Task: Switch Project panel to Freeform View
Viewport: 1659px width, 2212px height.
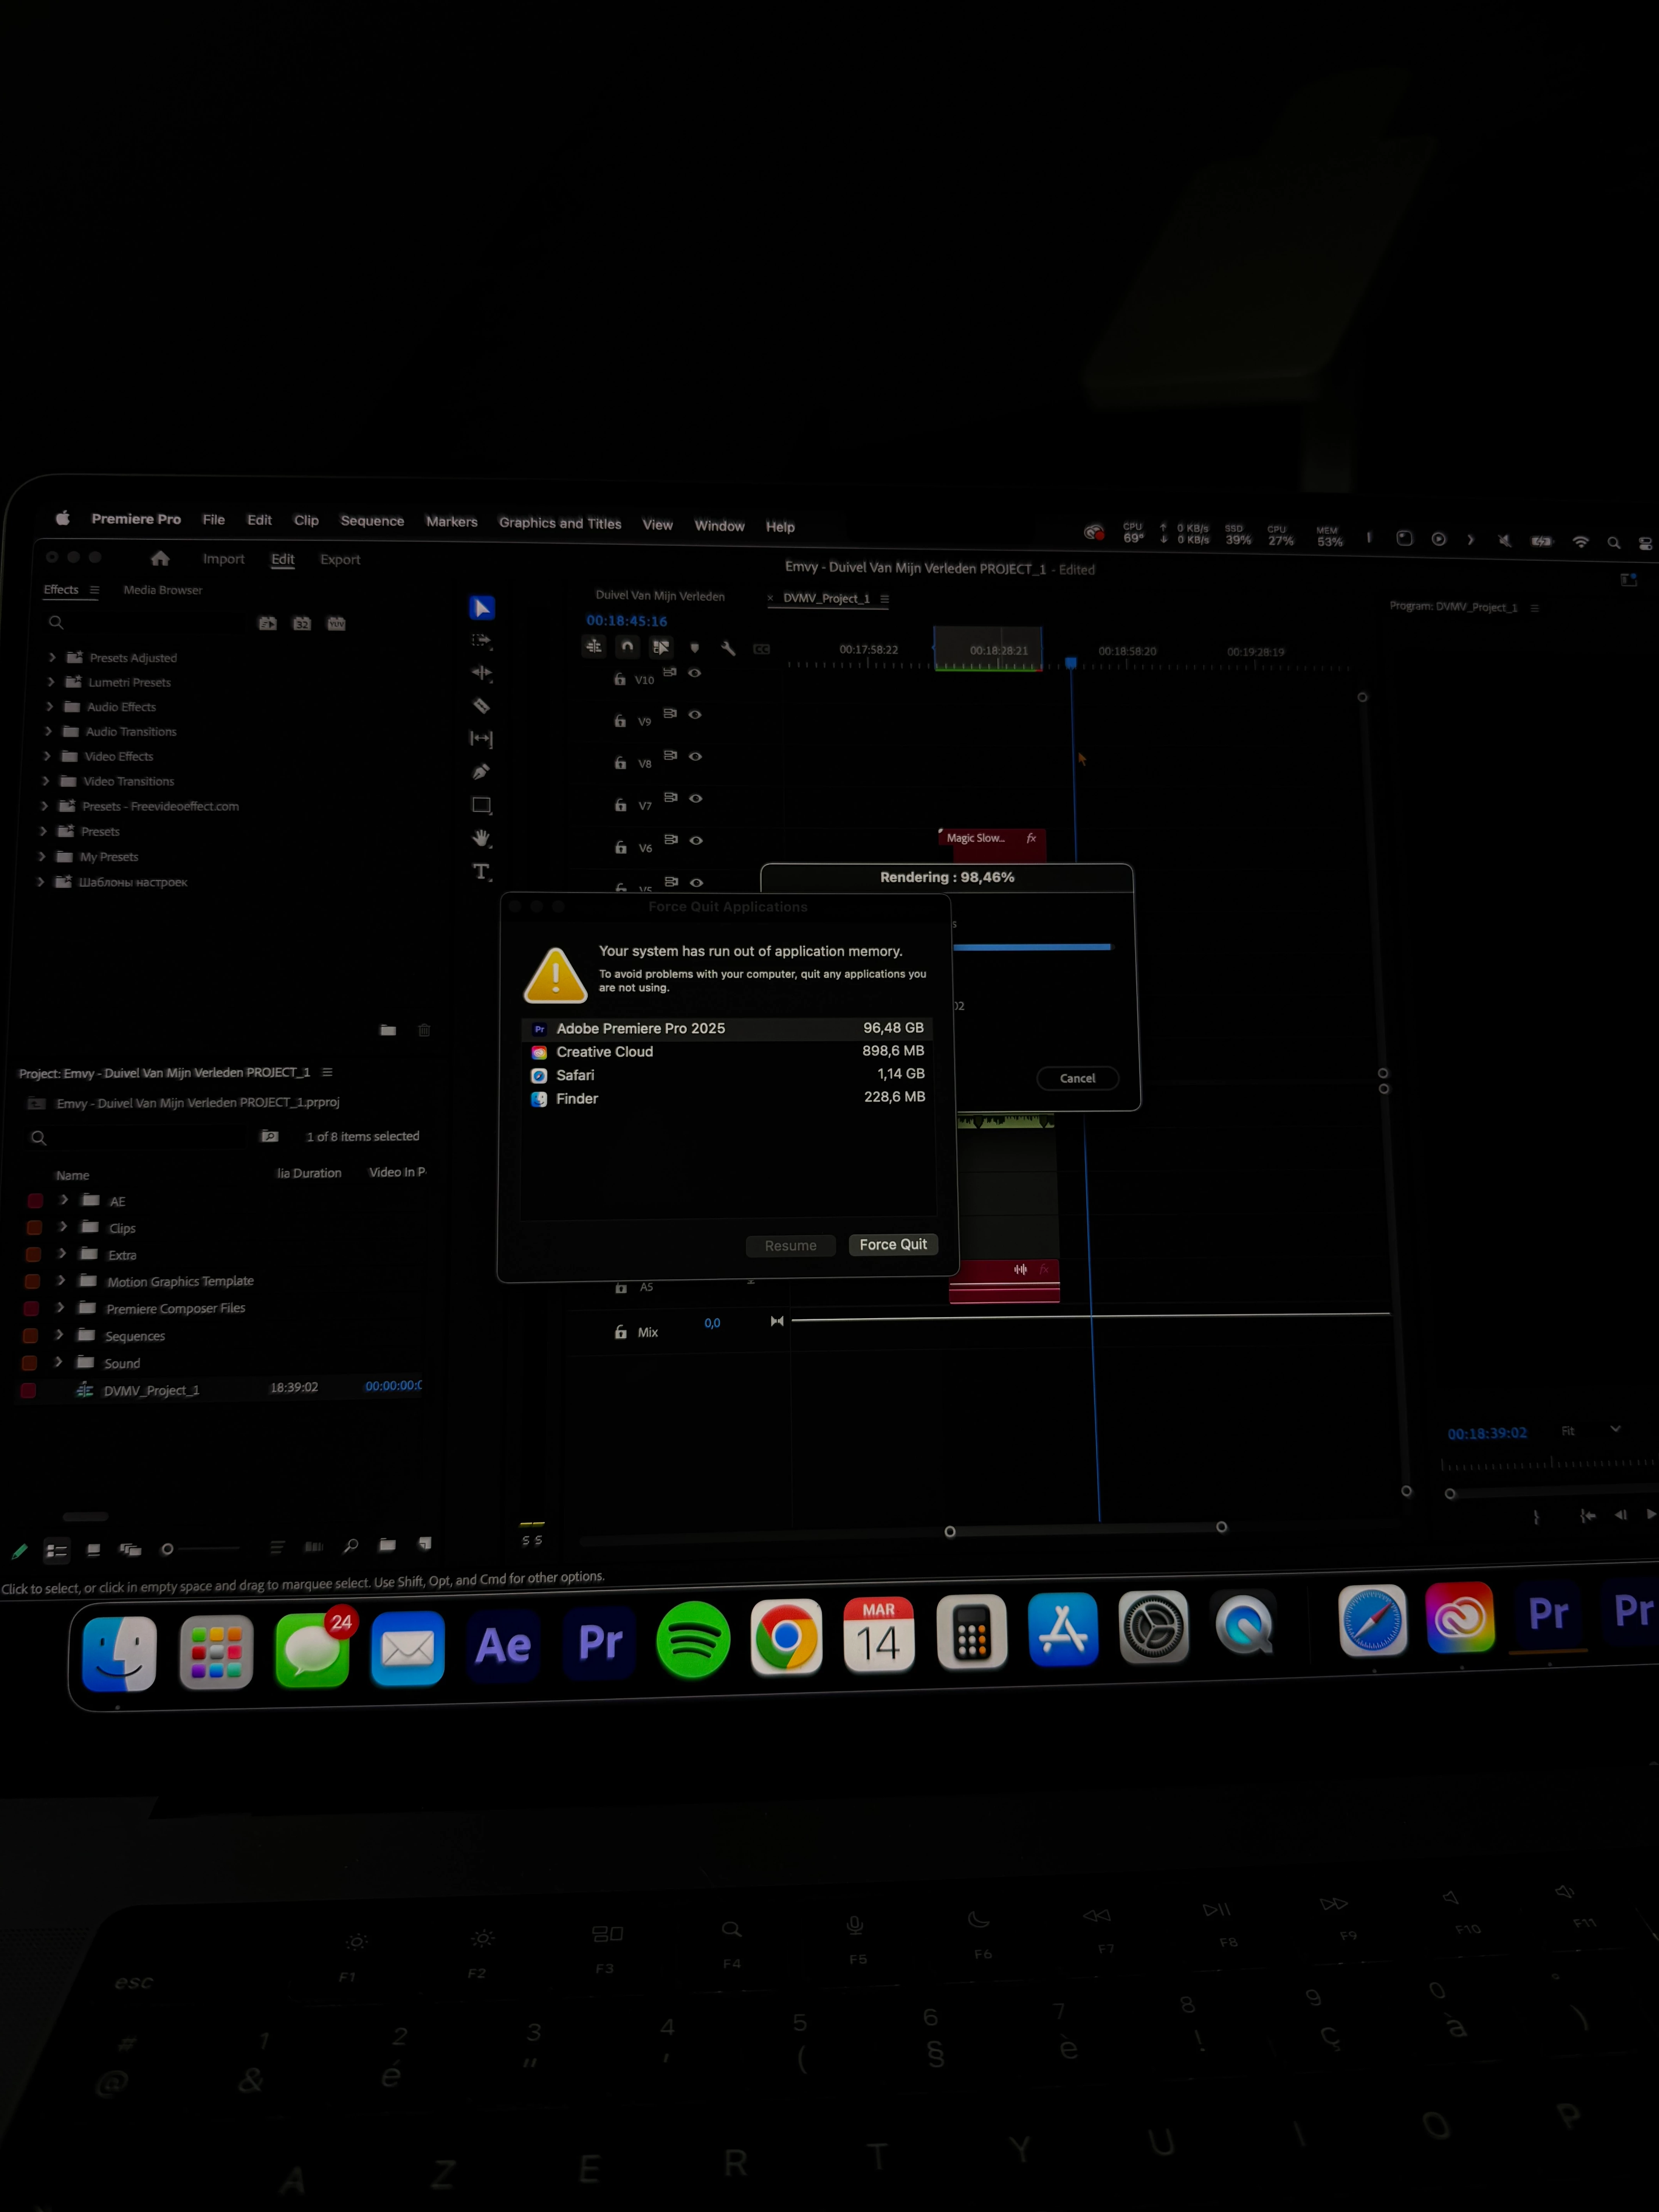Action: pos(130,1550)
